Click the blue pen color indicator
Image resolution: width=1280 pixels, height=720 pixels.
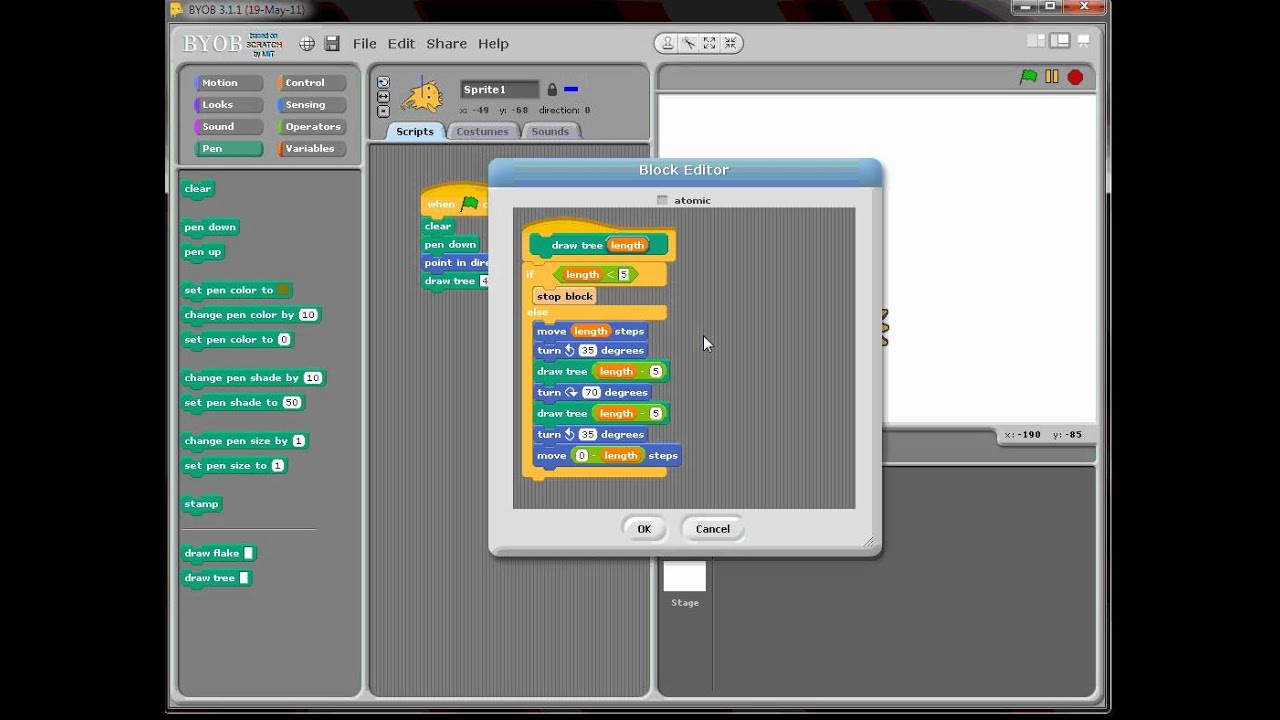(571, 89)
